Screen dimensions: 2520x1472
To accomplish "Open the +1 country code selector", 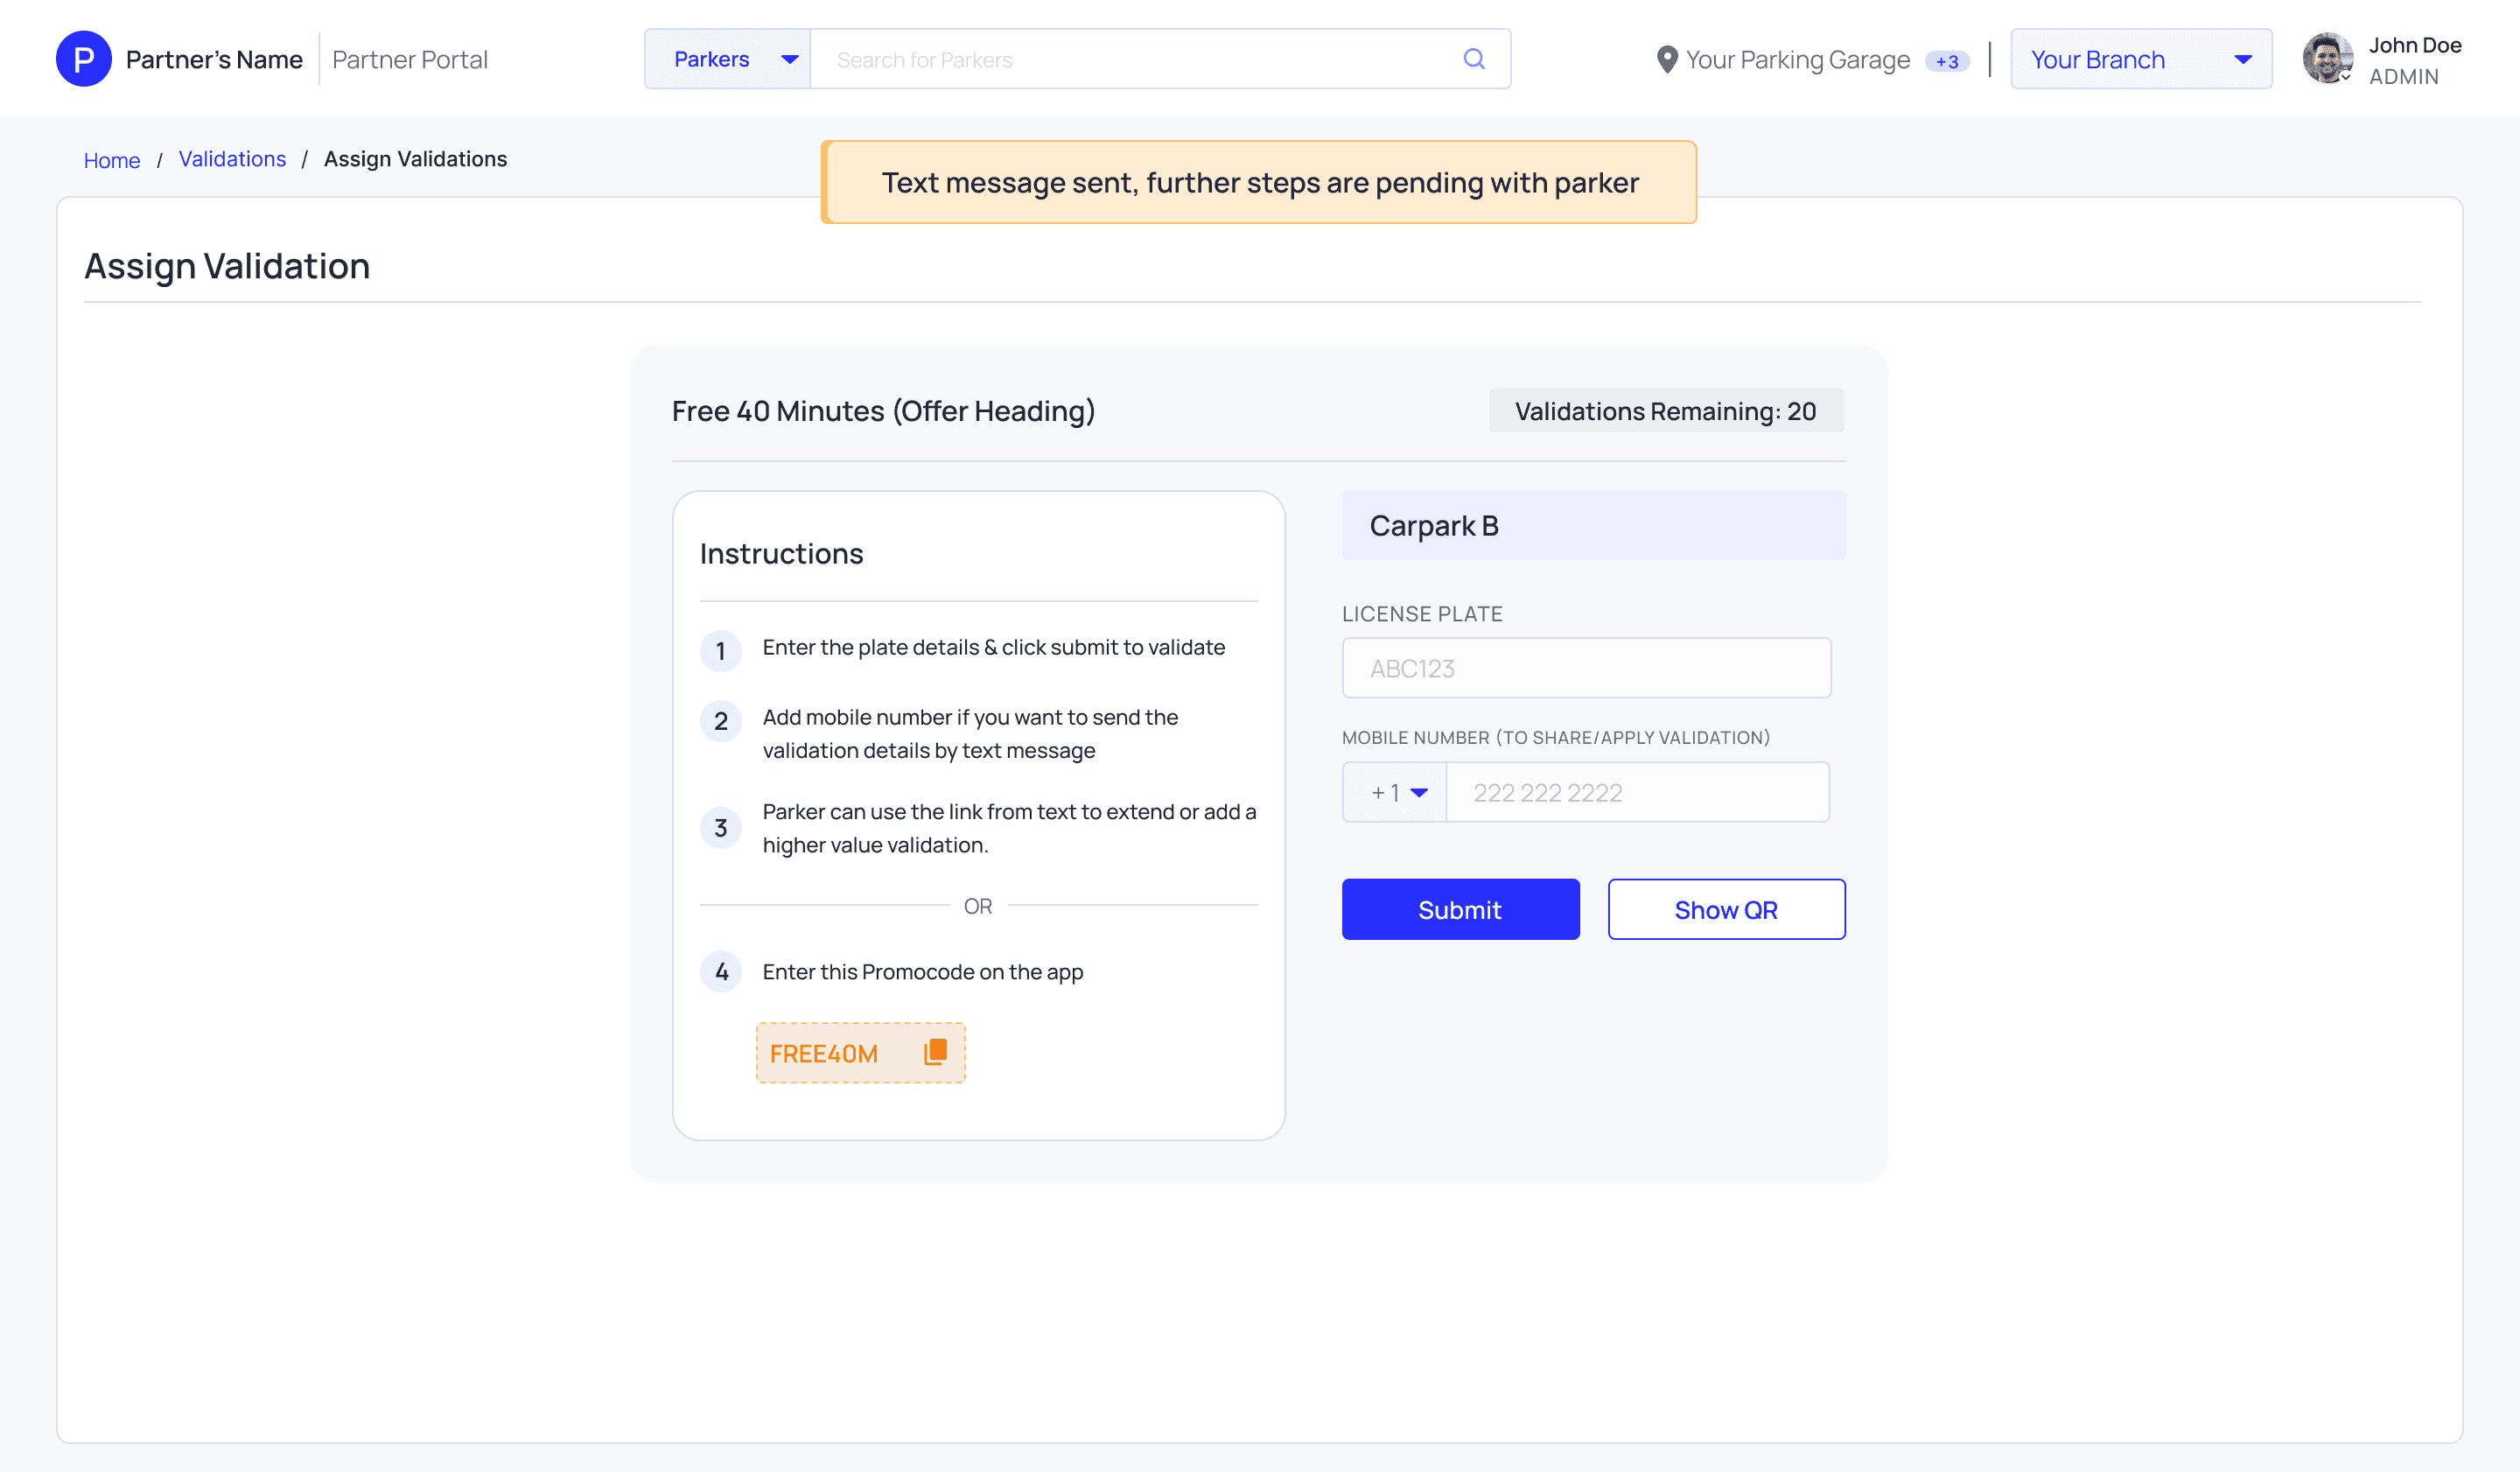I will coord(1395,792).
